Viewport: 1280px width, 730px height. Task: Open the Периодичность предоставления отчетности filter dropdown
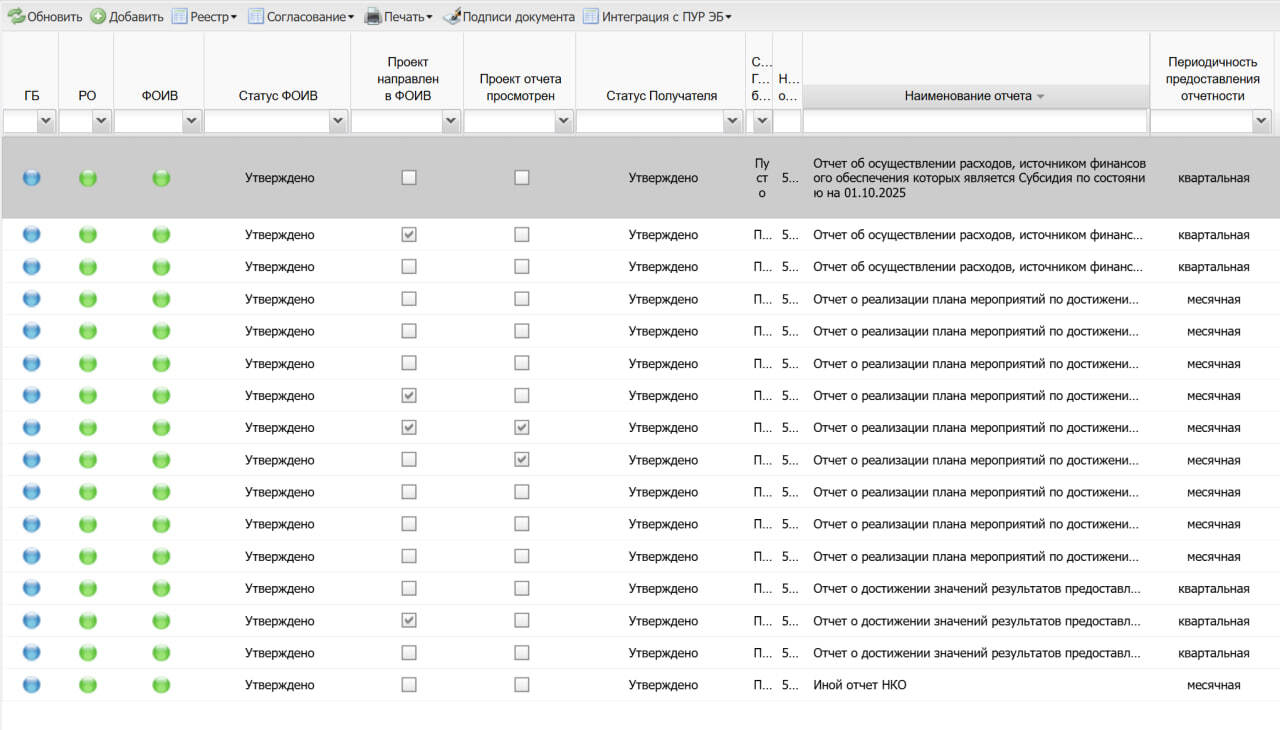[x=1260, y=121]
